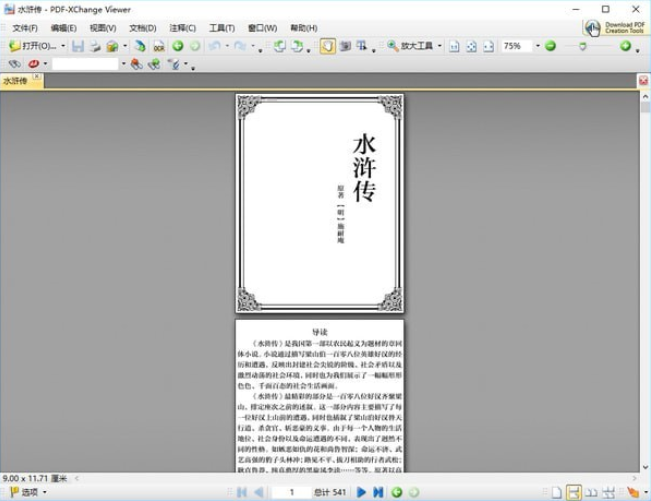Image resolution: width=651 pixels, height=501 pixels.
Task: Open the 75% zoom level dropdown
Action: [x=535, y=46]
